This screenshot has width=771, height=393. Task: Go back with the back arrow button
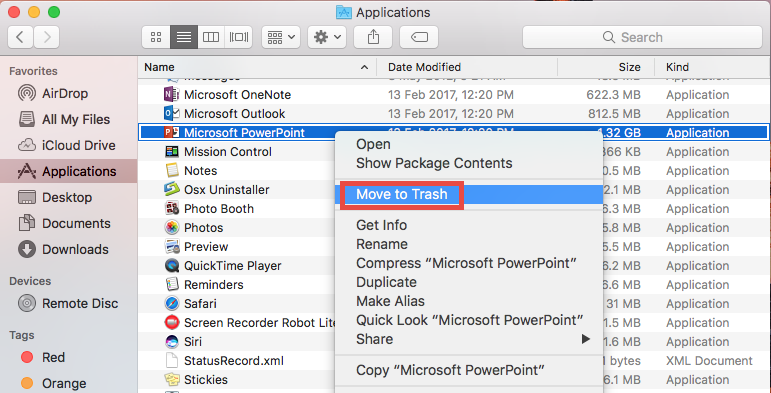pyautogui.click(x=21, y=37)
